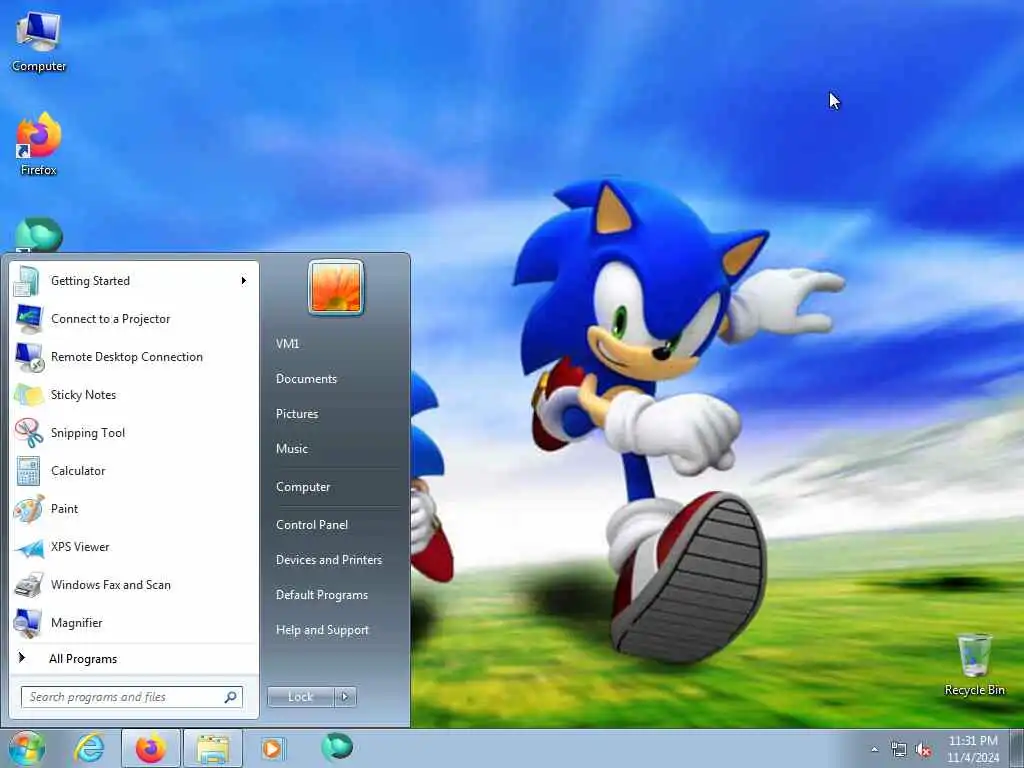The width and height of the screenshot is (1024, 768).
Task: Open Windows Explorer from the taskbar
Action: (213, 748)
